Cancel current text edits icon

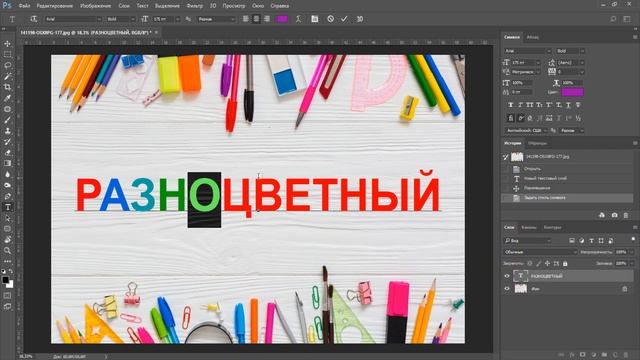tap(331, 19)
